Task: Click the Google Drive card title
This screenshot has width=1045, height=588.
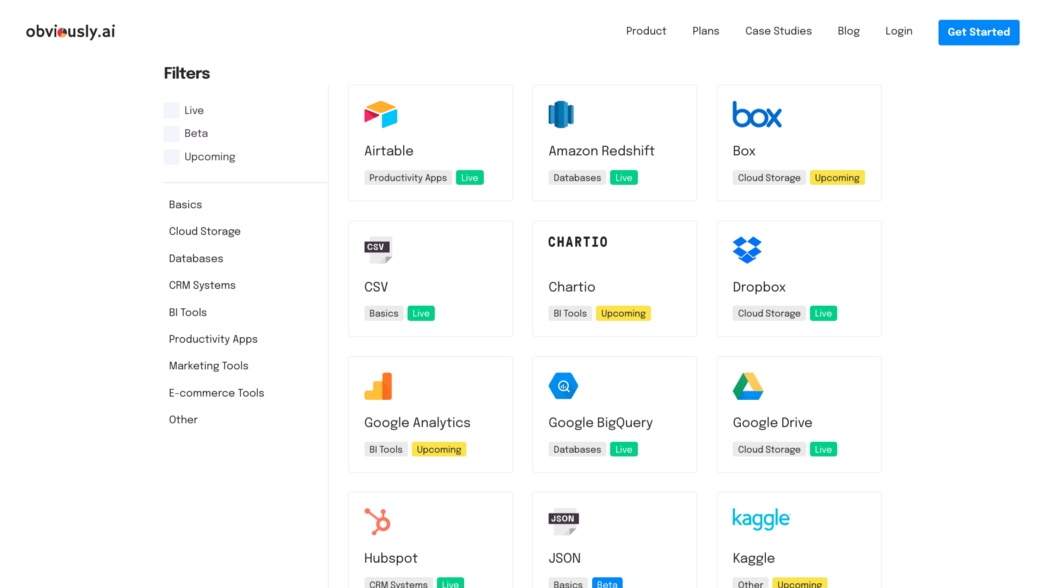Action: pos(772,423)
